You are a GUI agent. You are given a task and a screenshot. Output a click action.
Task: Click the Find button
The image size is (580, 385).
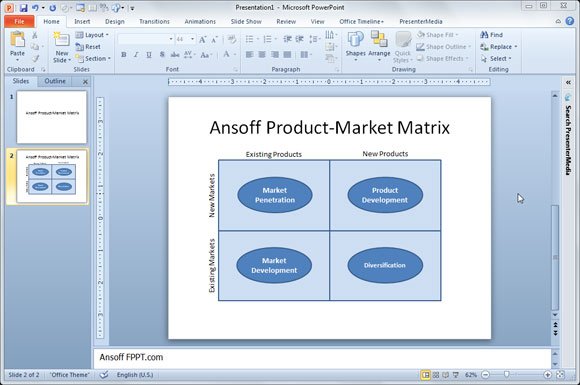tap(492, 35)
